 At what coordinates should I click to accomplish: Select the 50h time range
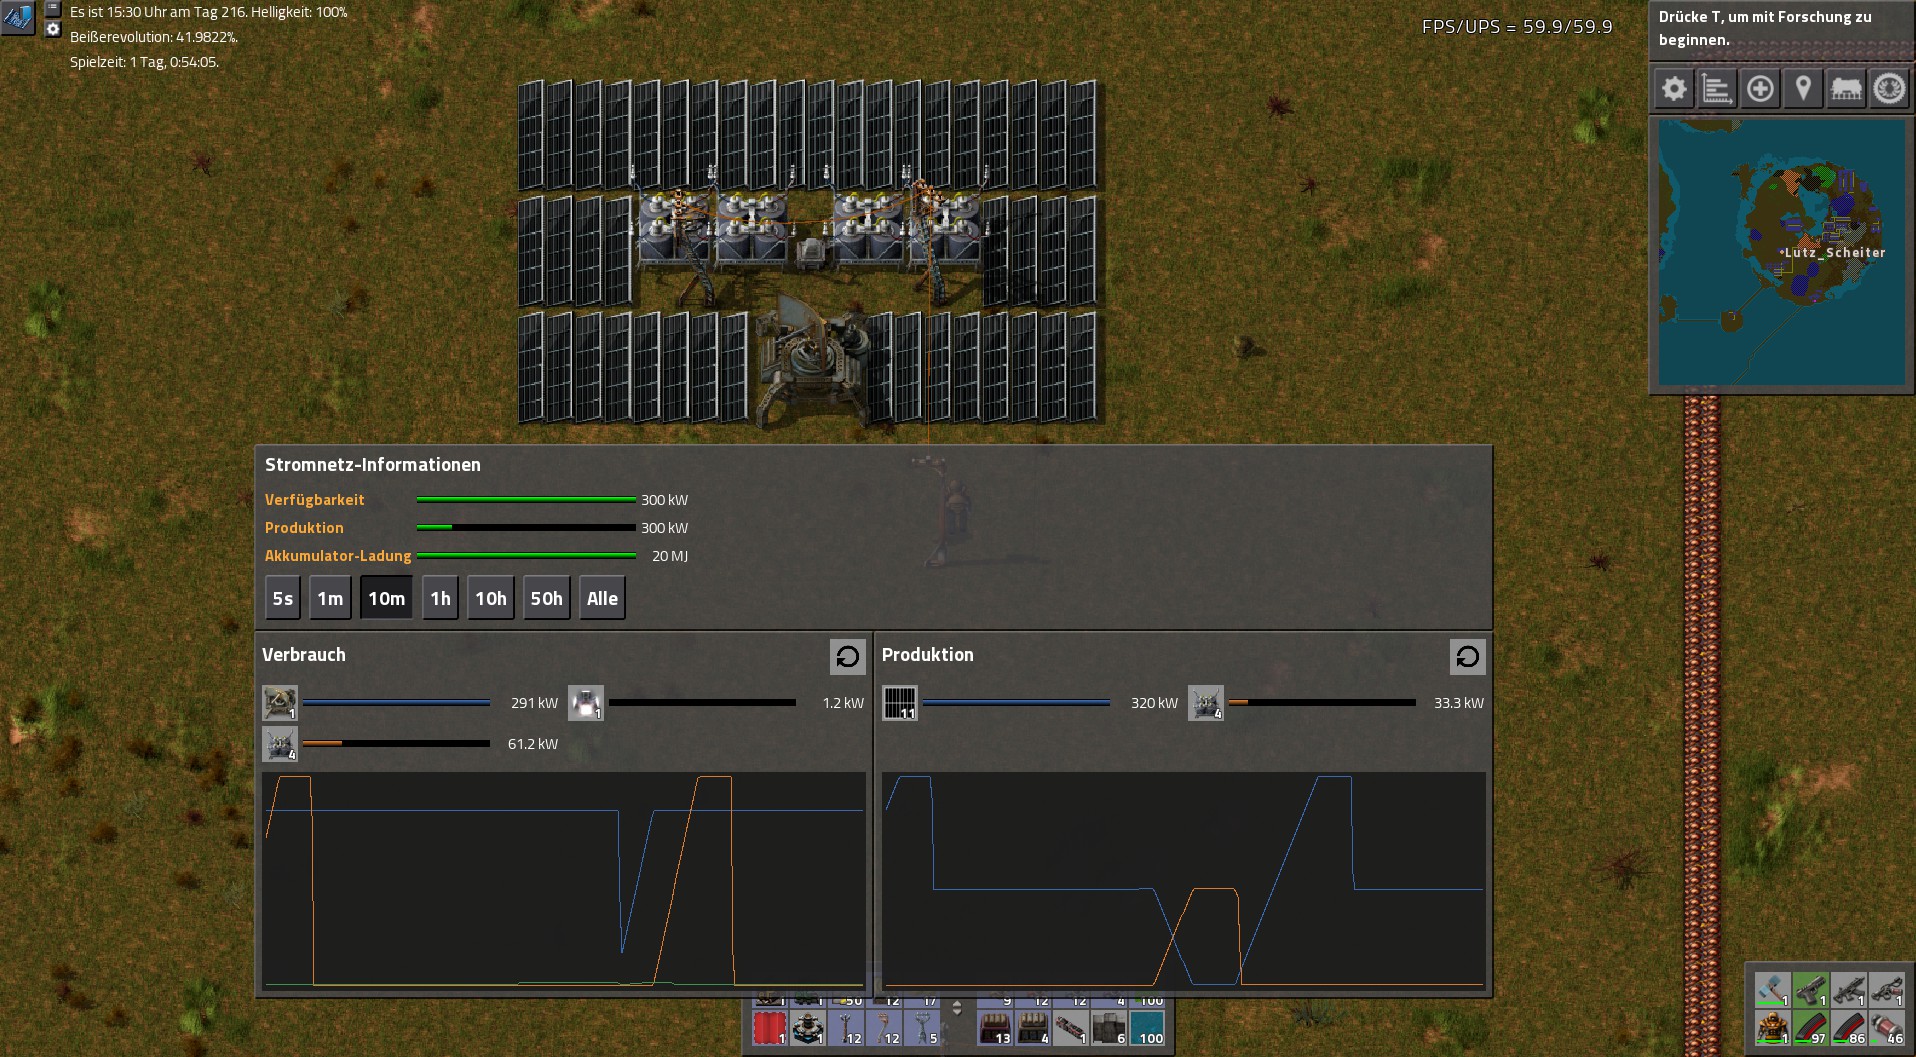pyautogui.click(x=547, y=598)
